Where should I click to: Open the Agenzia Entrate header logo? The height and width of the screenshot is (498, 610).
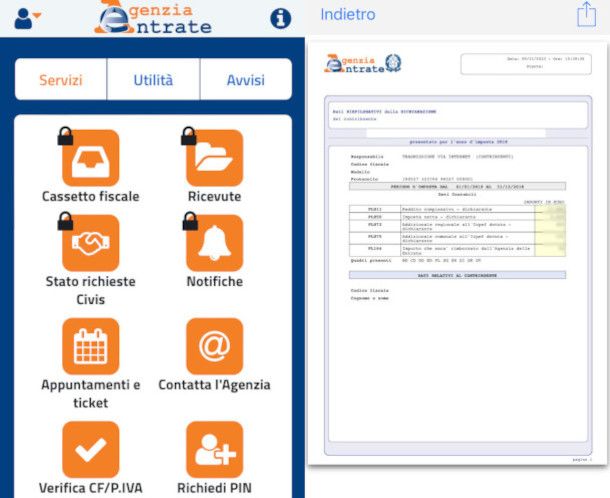click(x=153, y=17)
